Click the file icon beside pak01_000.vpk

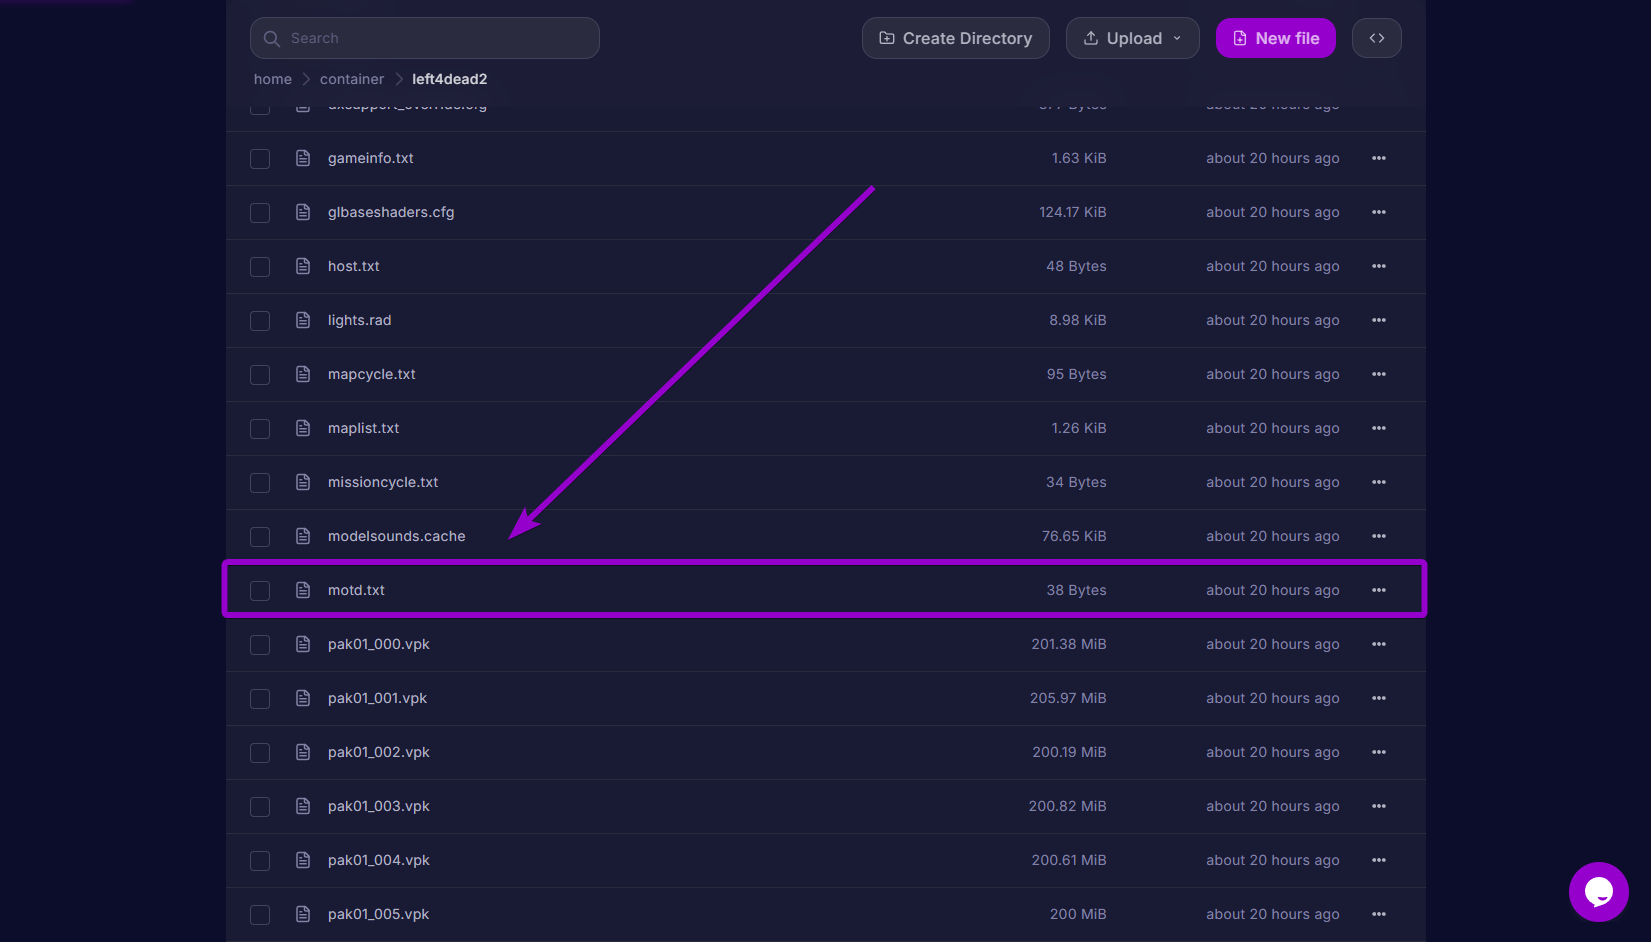point(303,644)
